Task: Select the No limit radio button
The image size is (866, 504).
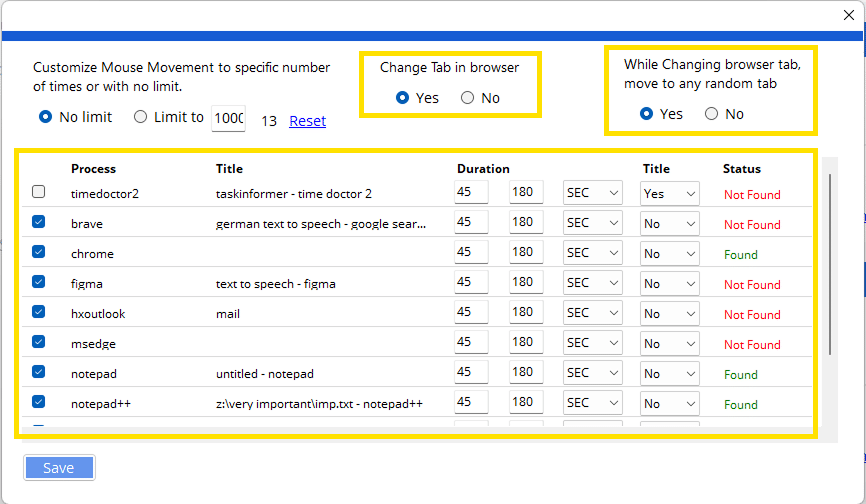Action: [45, 117]
